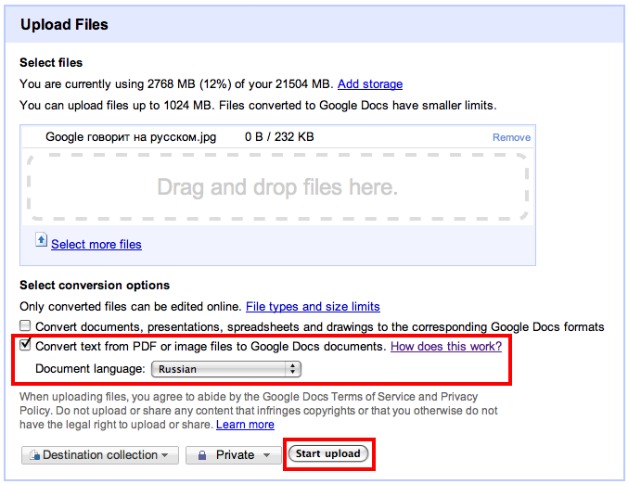
Task: Click the Drag and drop files here area
Action: click(278, 187)
